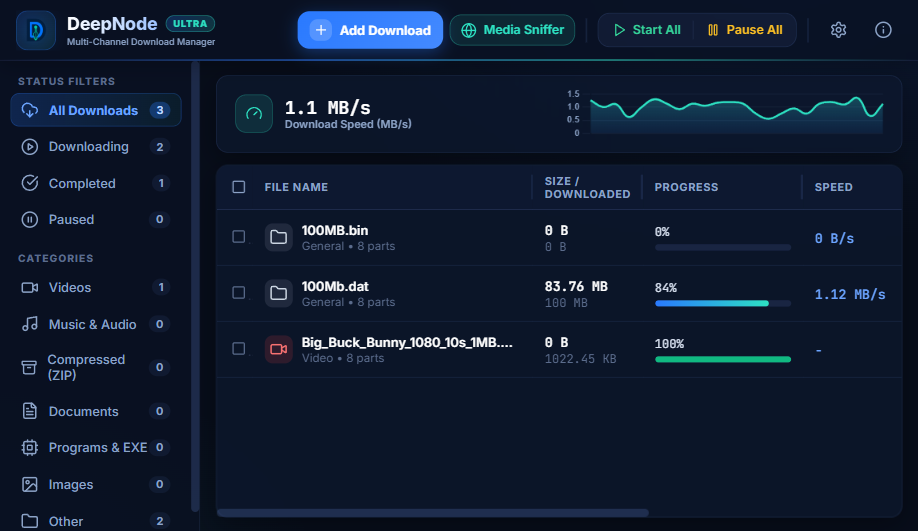Open the Compressed (ZIP) category
The width and height of the screenshot is (918, 531).
[x=96, y=367]
